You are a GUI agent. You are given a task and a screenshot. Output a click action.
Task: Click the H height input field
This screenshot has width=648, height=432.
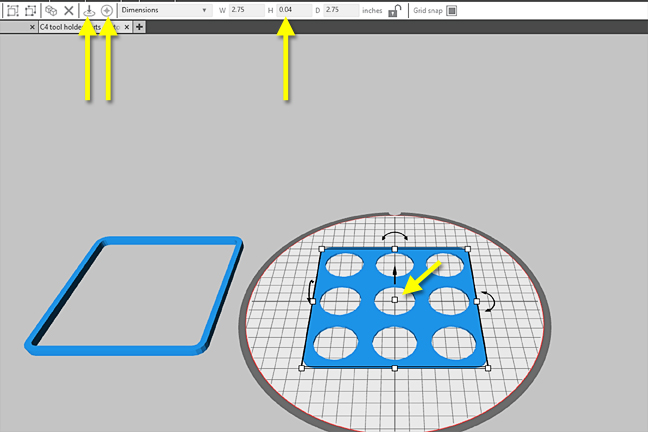294,10
